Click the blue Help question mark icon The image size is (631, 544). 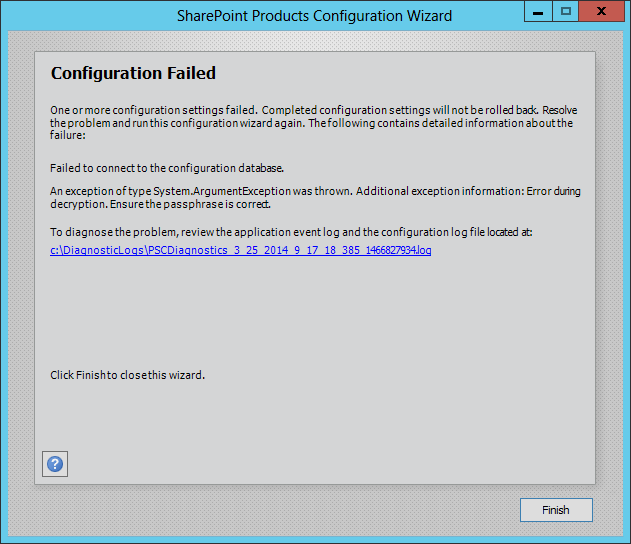coord(55,464)
